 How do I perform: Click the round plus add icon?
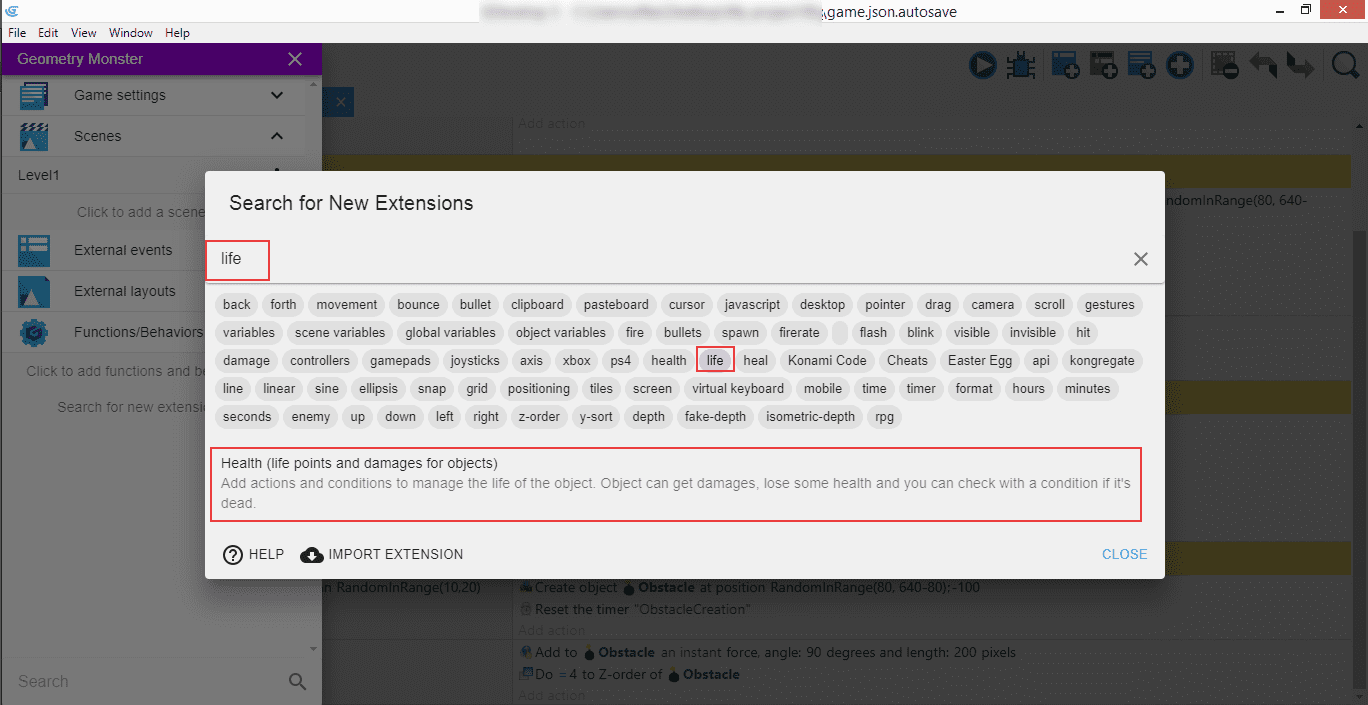[1180, 66]
